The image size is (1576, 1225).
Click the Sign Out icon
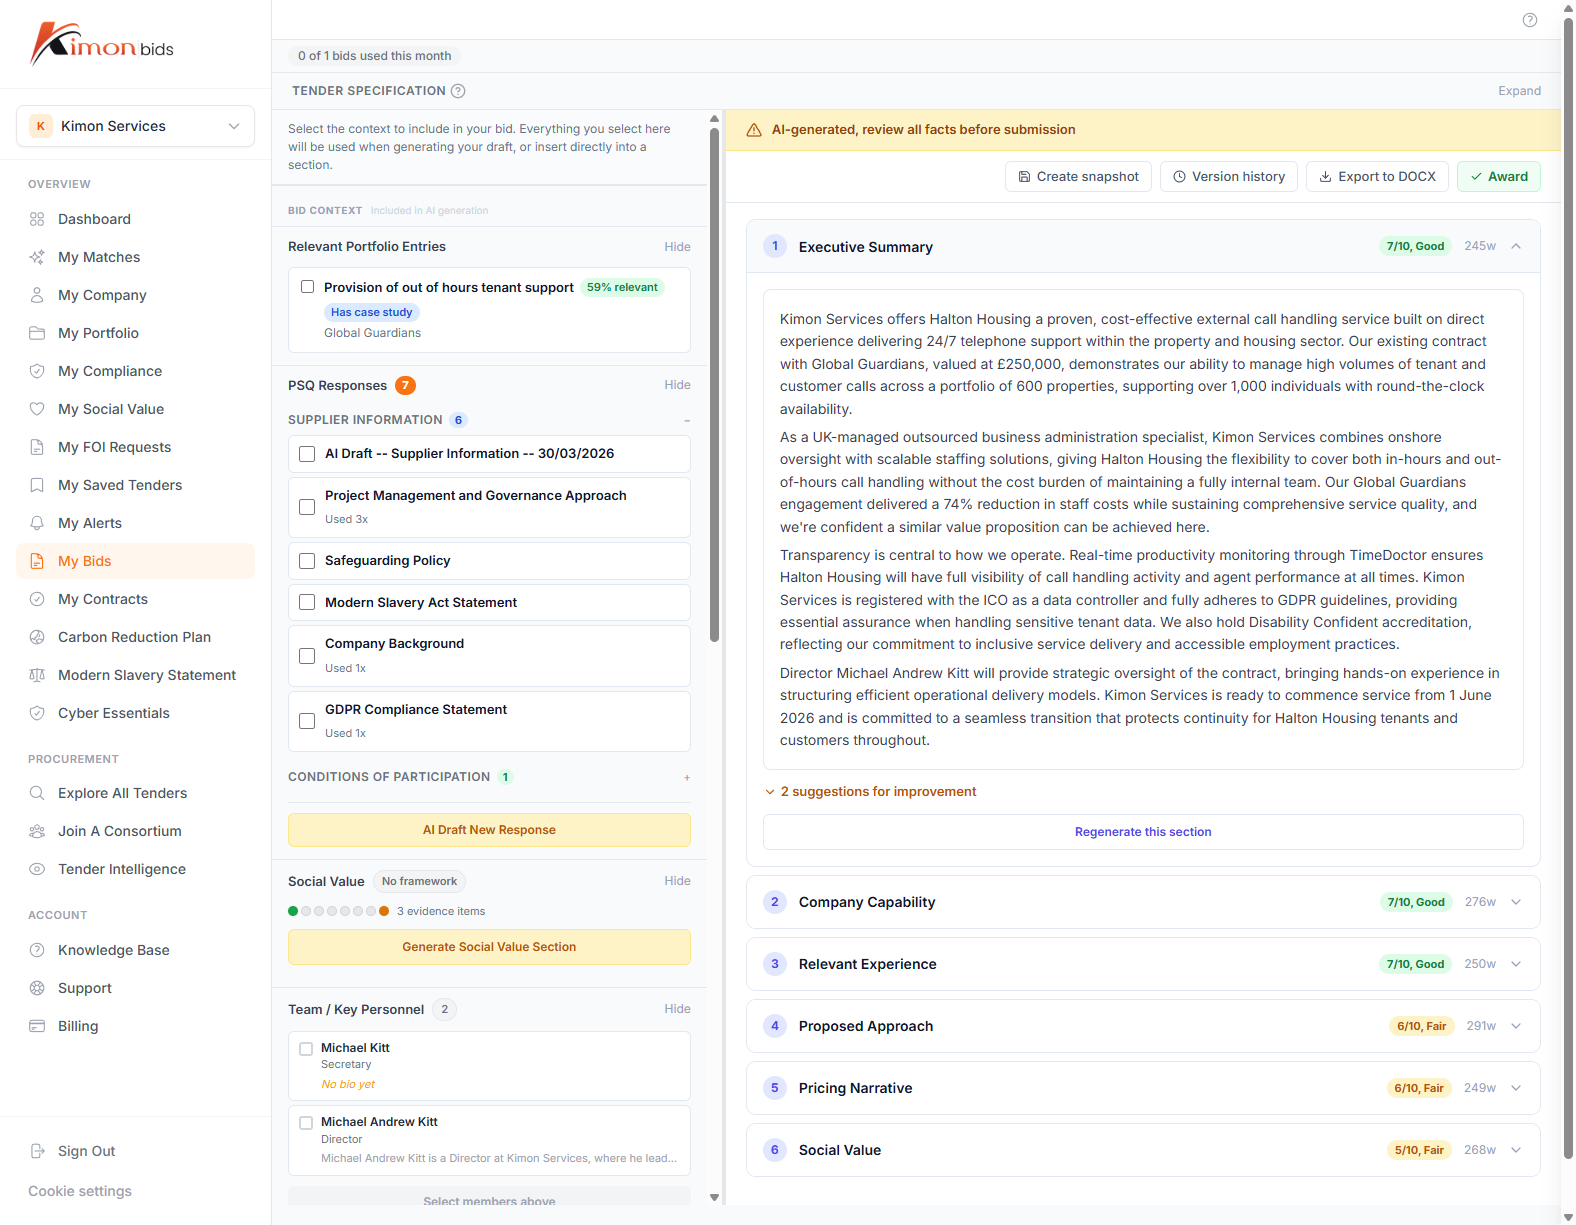point(37,1151)
